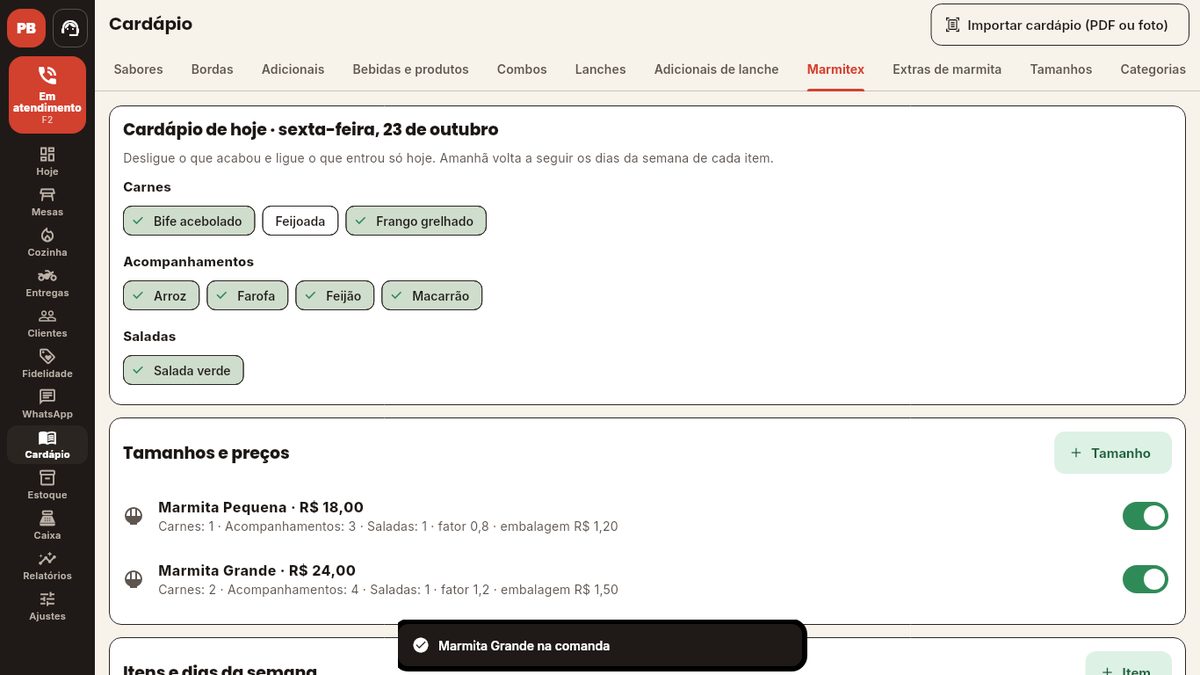The height and width of the screenshot is (675, 1200).
Task: Switch to the Sabores tab
Action: coord(138,69)
